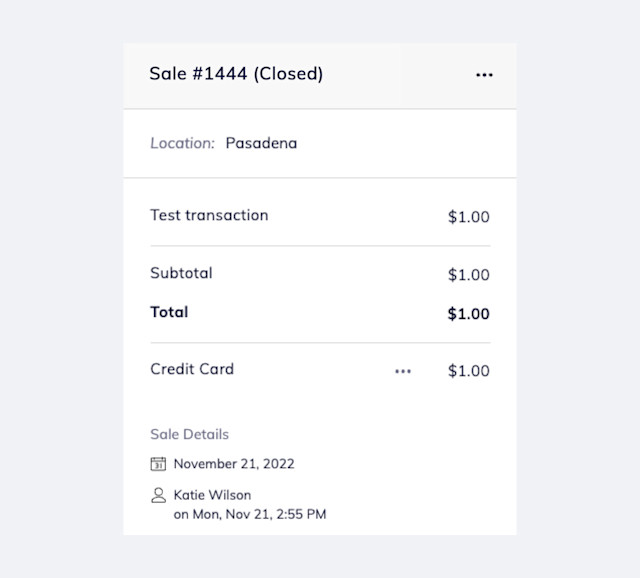Click the Test transaction $1.00 price

tap(469, 217)
